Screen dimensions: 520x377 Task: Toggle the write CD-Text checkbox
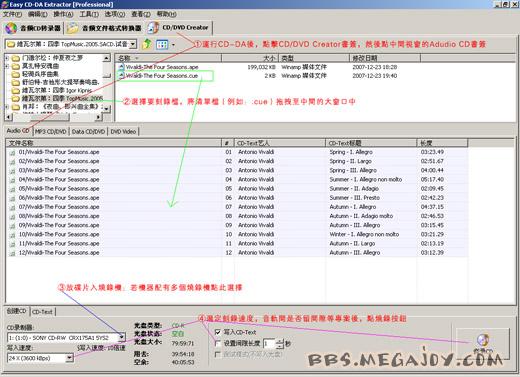pyautogui.click(x=218, y=332)
